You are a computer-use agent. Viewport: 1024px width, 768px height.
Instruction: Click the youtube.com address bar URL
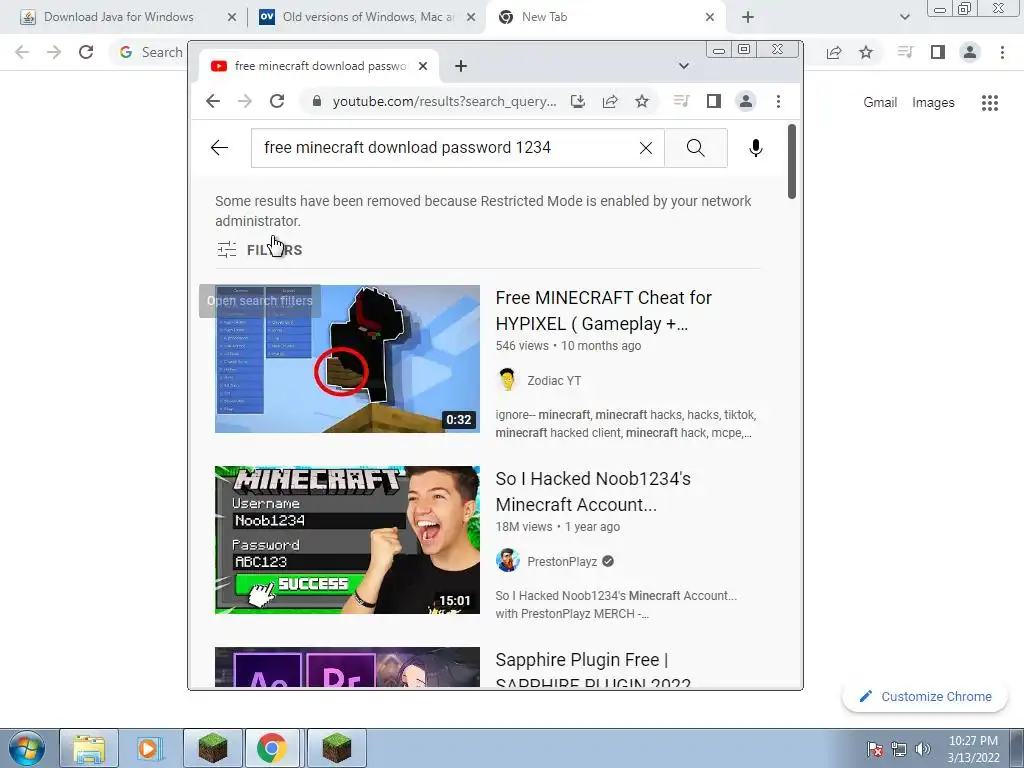coord(444,101)
